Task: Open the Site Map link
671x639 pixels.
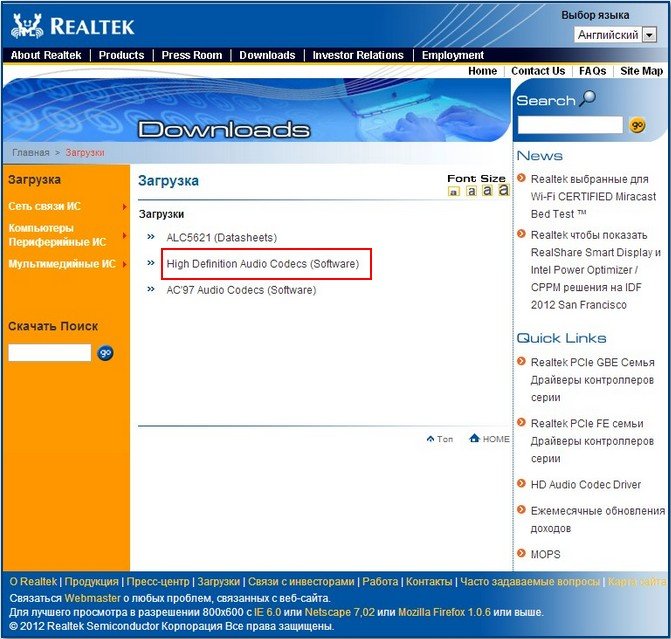Action: point(641,71)
